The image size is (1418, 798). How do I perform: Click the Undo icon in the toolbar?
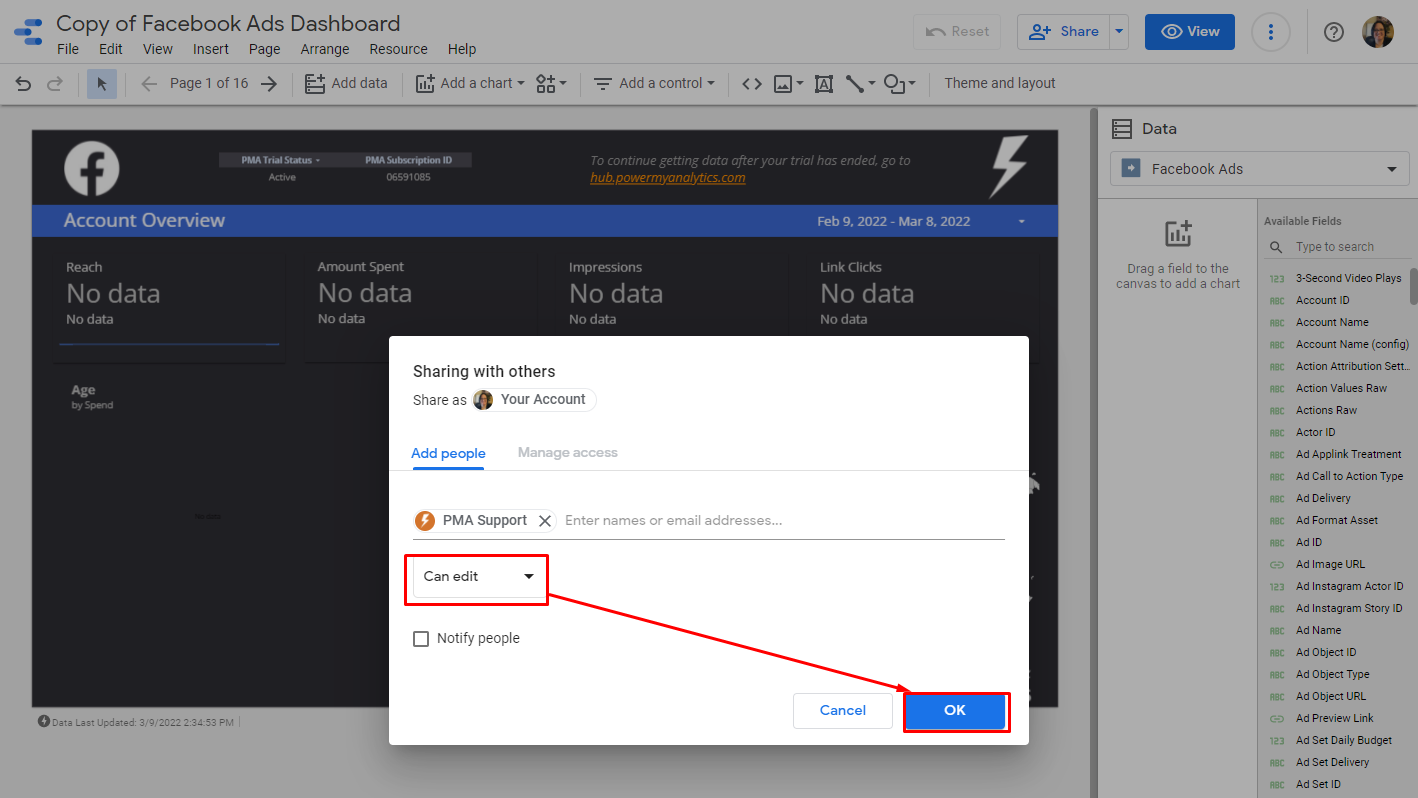click(23, 83)
